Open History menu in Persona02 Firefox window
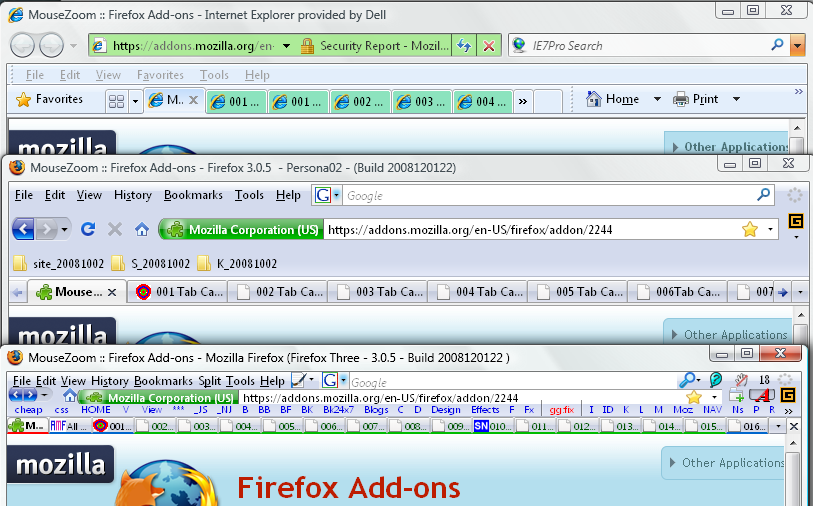Viewport: 813px width, 506px height. [x=133, y=195]
